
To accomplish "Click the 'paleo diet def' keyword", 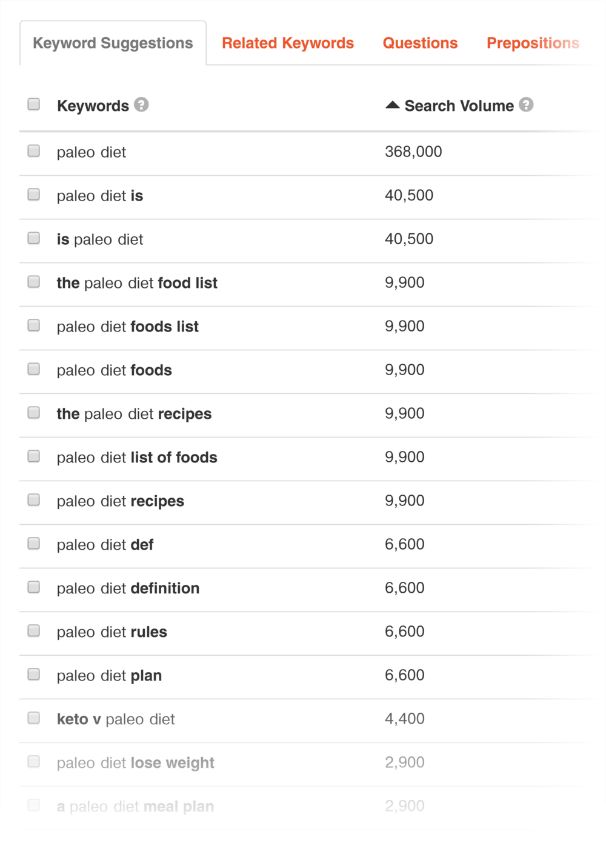I will 105,545.
